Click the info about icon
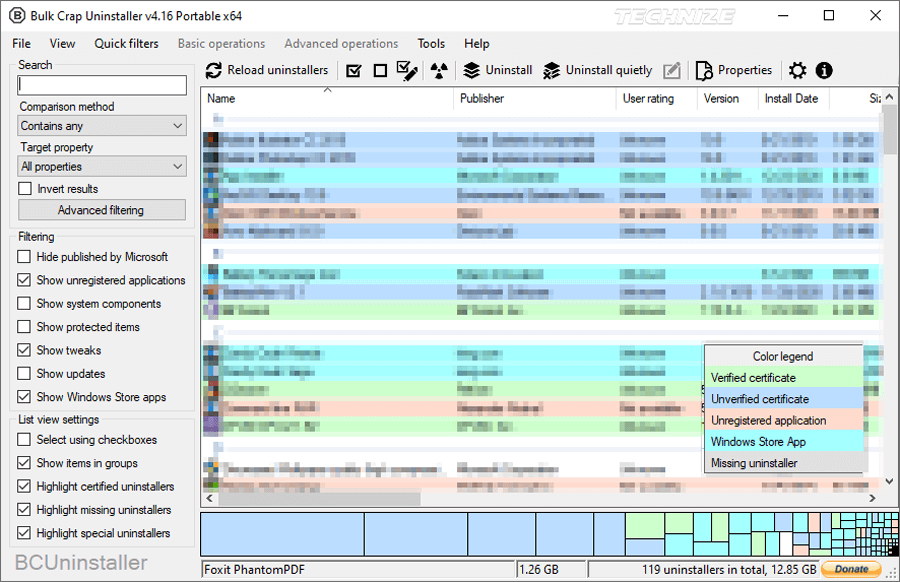Viewport: 900px width, 582px height. [x=824, y=71]
